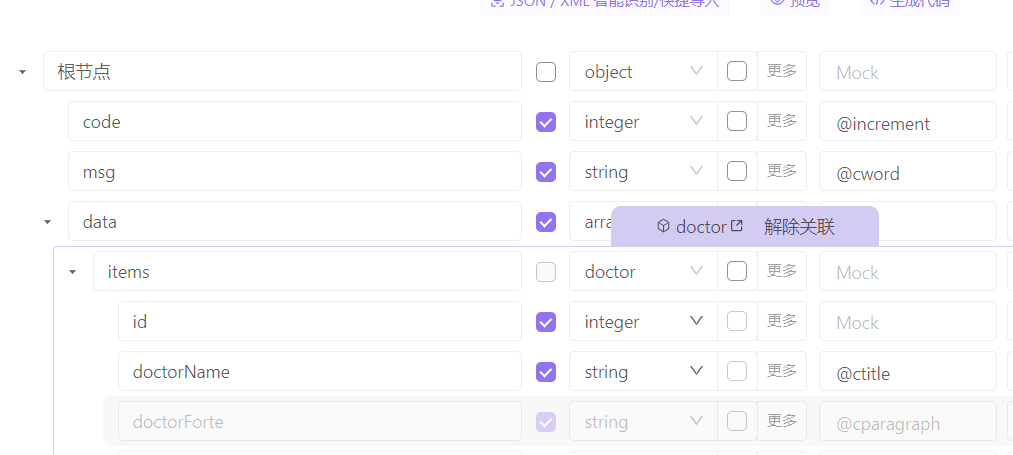Click the @increment mock field
1013x455 pixels.
(907, 123)
